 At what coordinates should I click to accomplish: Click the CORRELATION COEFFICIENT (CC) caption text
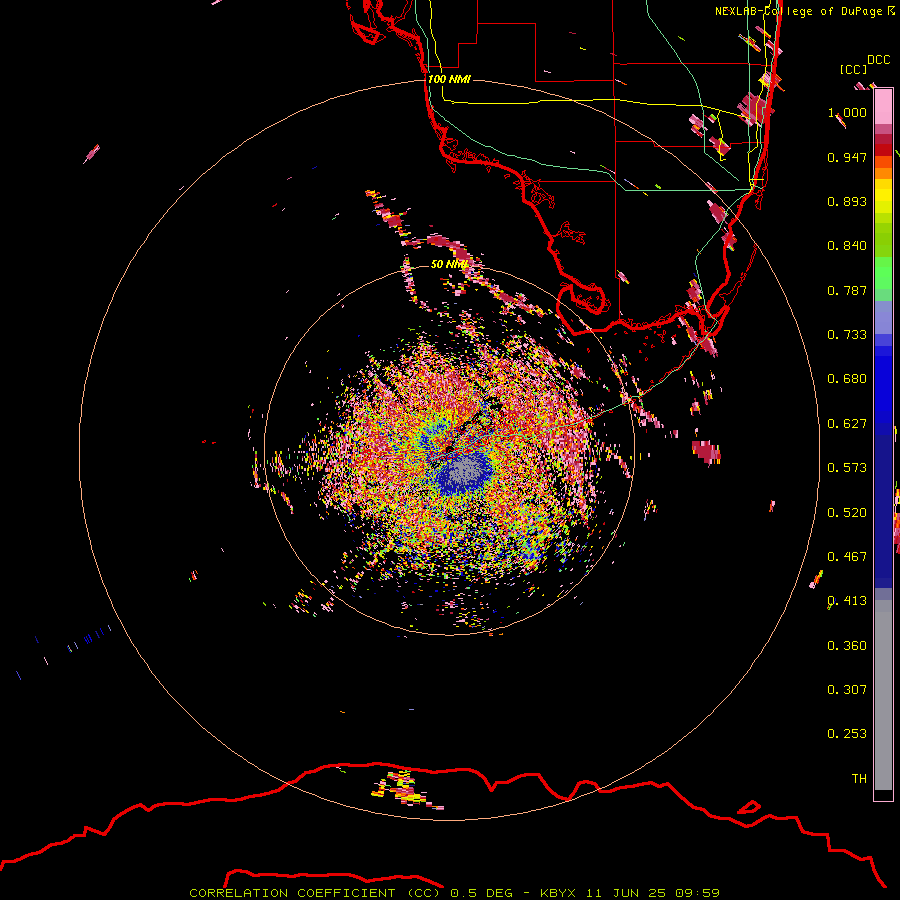click(315, 893)
